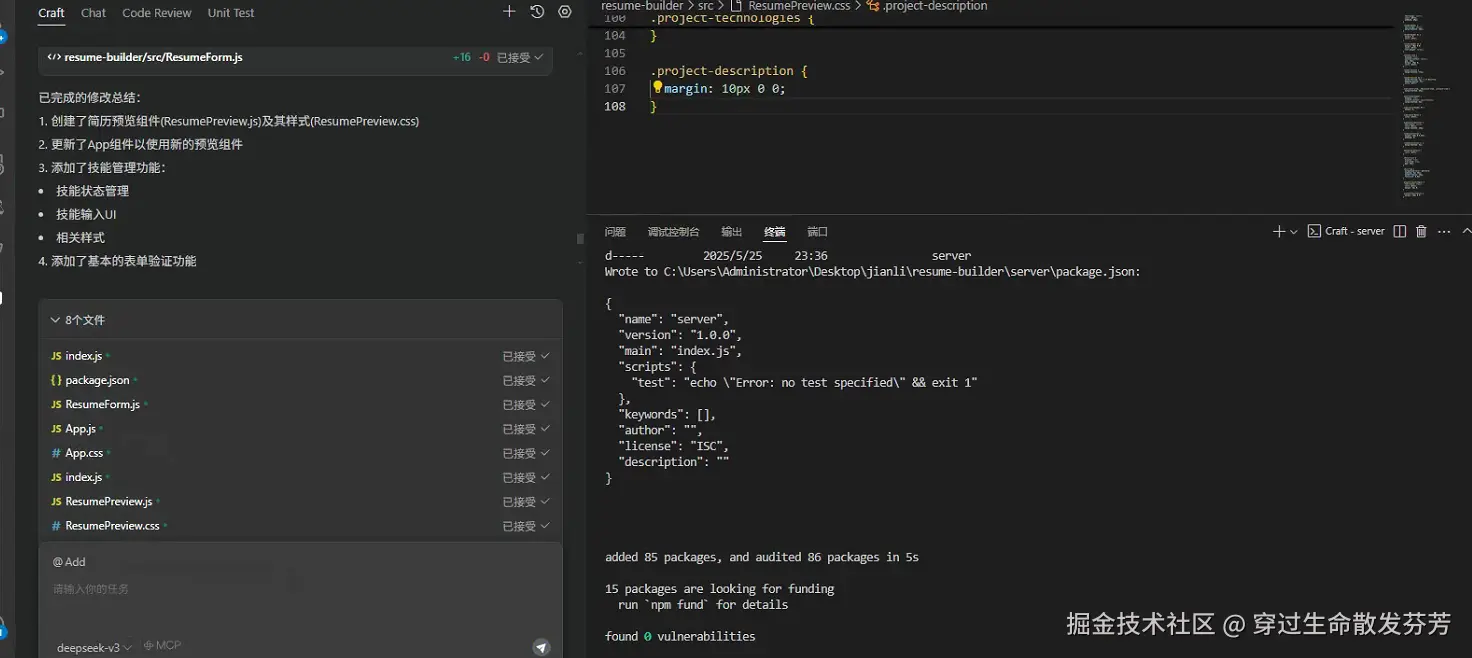Select the 终端 panel tab

click(775, 232)
